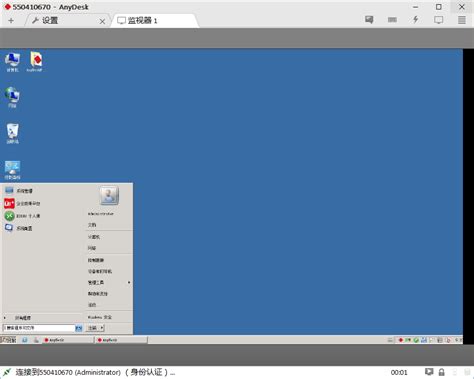Click the 注销 log off button
The image size is (474, 379).
92,328
